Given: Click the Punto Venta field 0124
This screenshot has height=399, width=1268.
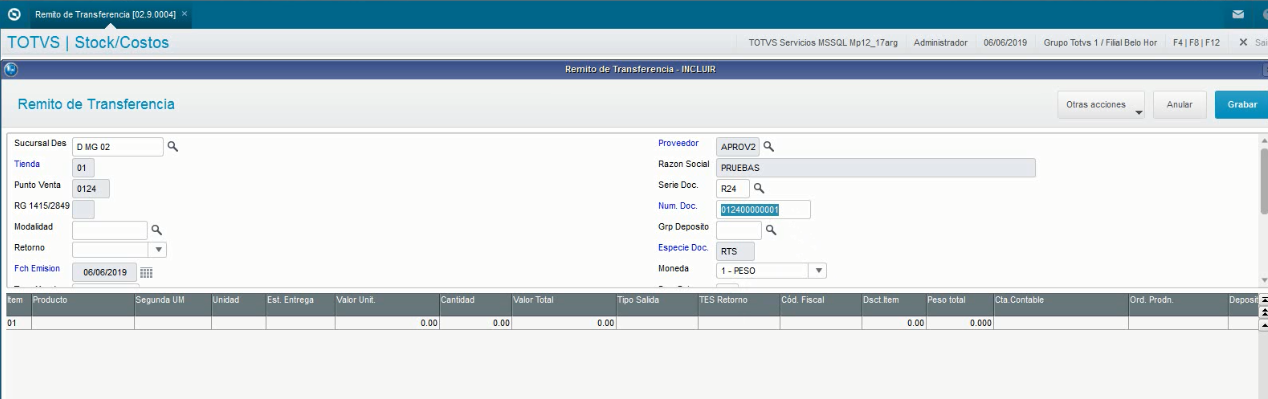Looking at the screenshot, I should click(91, 188).
